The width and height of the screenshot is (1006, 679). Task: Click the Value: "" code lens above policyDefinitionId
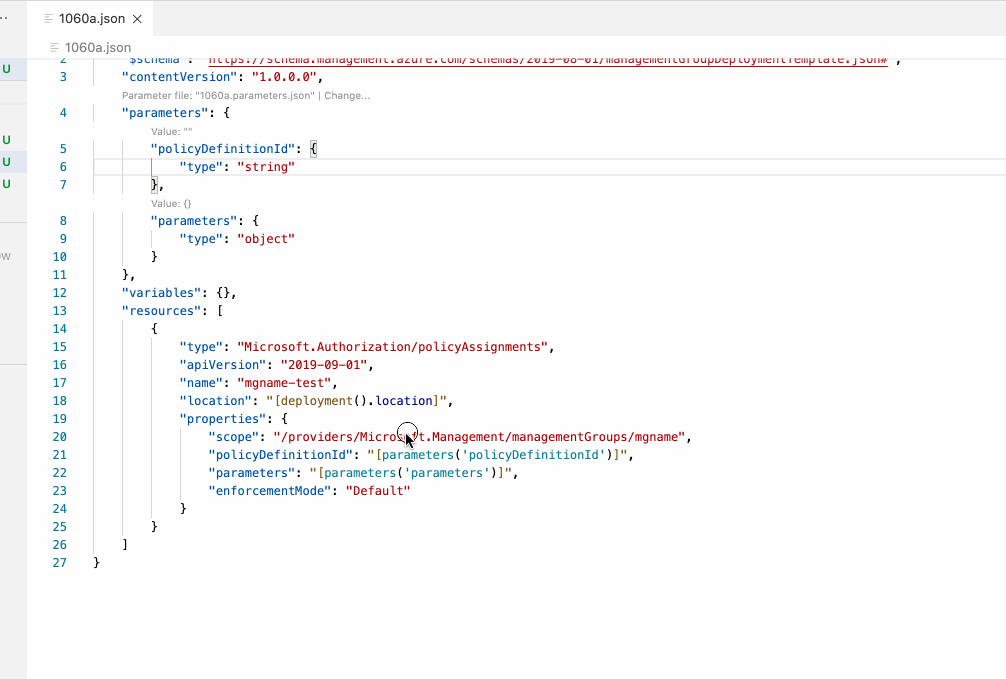[171, 132]
